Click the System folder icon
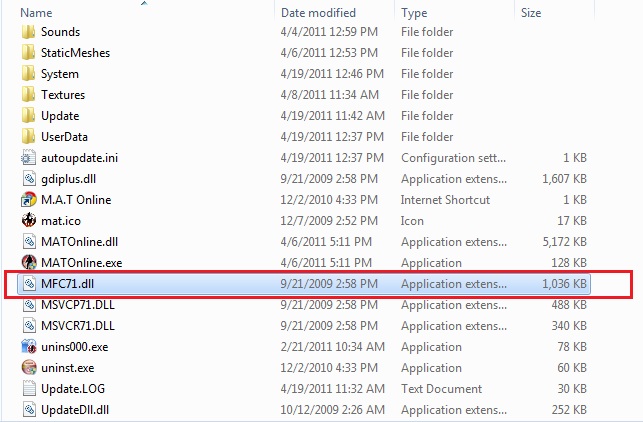This screenshot has height=422, width=643. click(x=28, y=74)
